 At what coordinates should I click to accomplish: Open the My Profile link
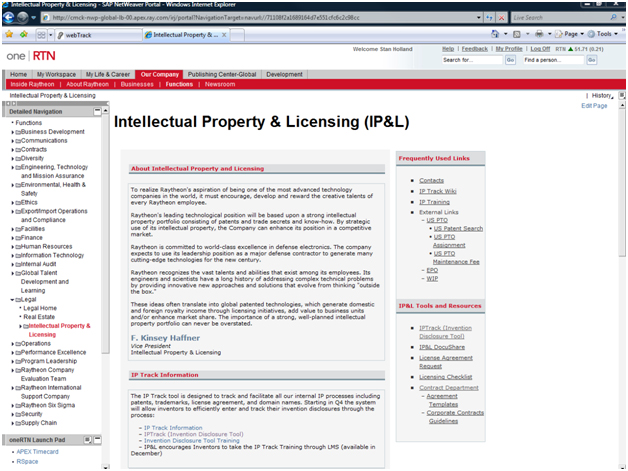[509, 49]
